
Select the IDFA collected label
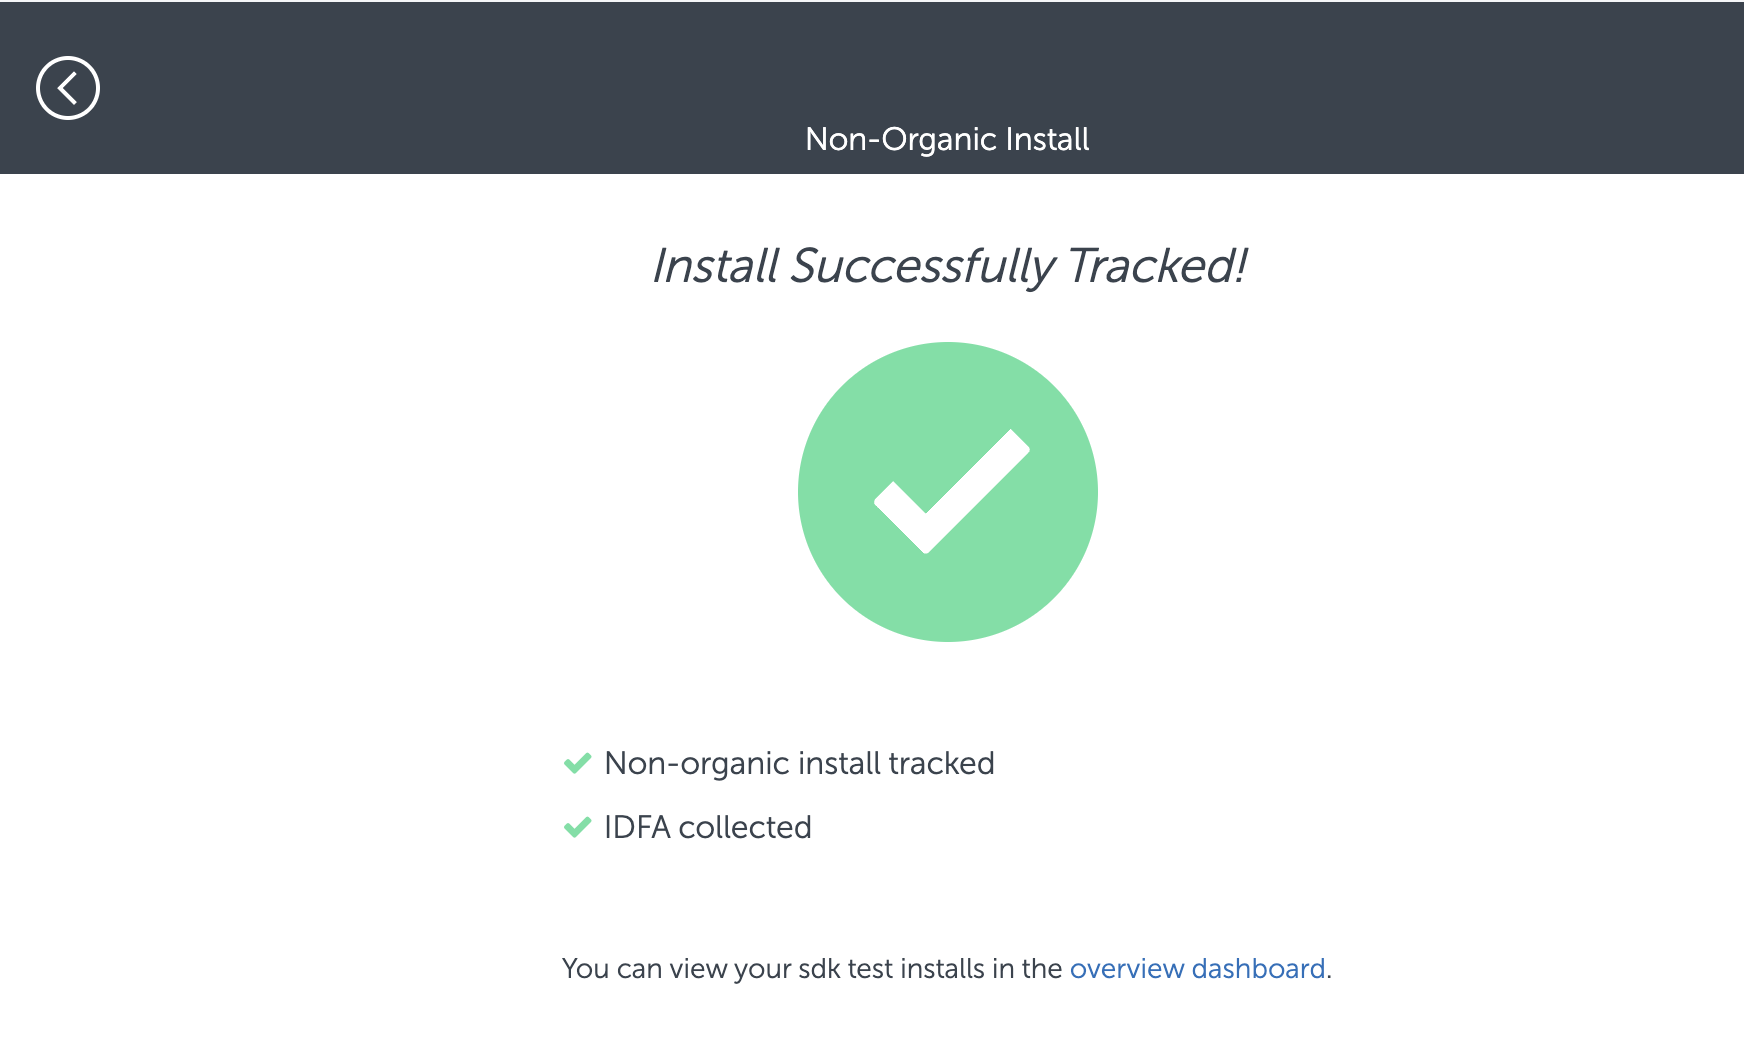coord(708,828)
